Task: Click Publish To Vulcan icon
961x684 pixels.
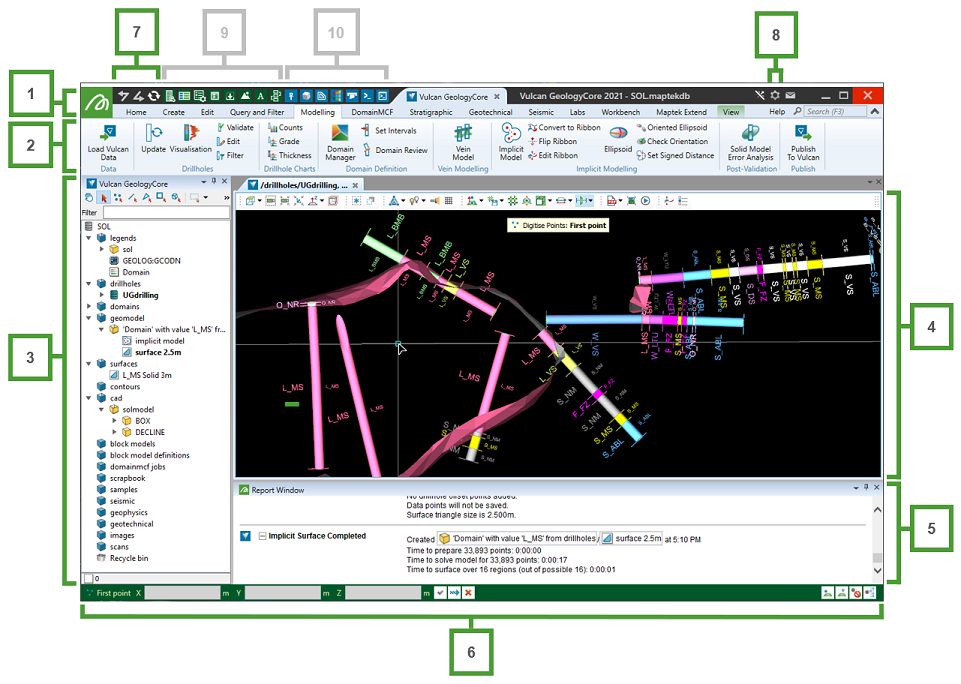Action: pos(803,133)
